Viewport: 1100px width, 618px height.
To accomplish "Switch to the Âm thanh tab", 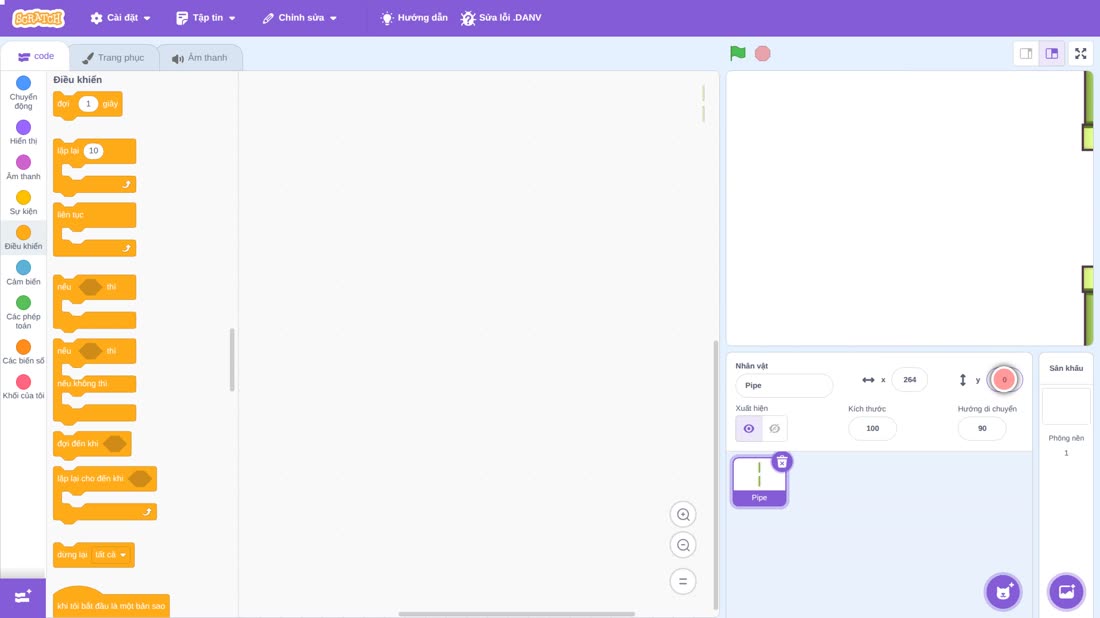I will coord(200,58).
